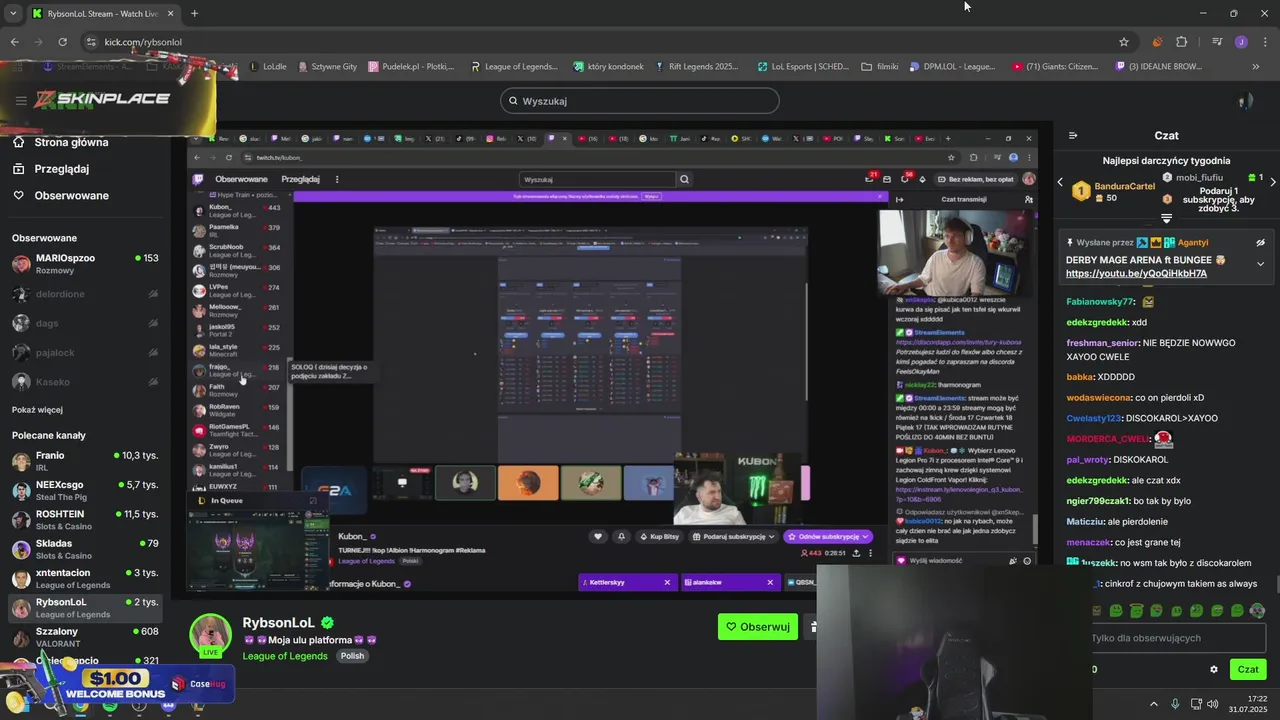Open Chrome three-dot menu

pos(1263,42)
